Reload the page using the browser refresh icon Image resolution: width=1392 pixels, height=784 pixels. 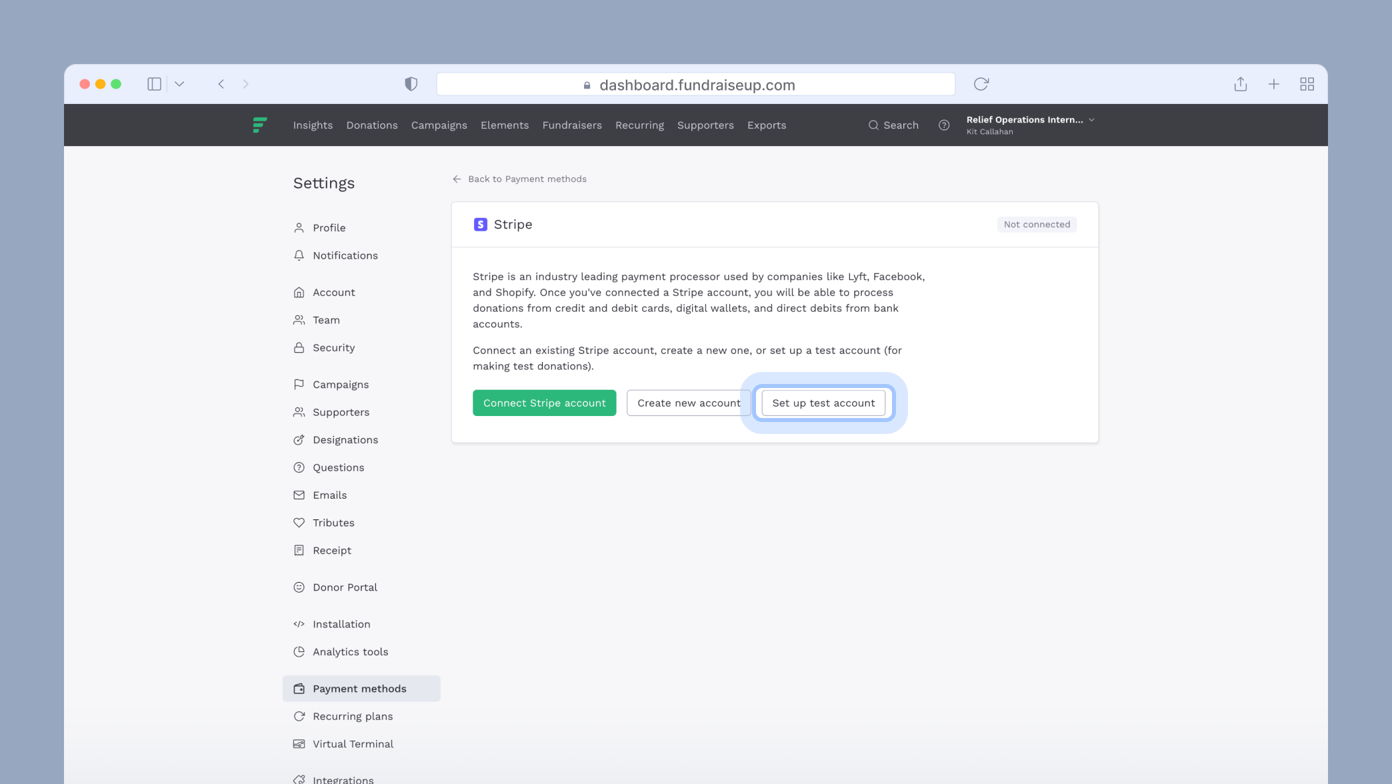pyautogui.click(x=980, y=84)
